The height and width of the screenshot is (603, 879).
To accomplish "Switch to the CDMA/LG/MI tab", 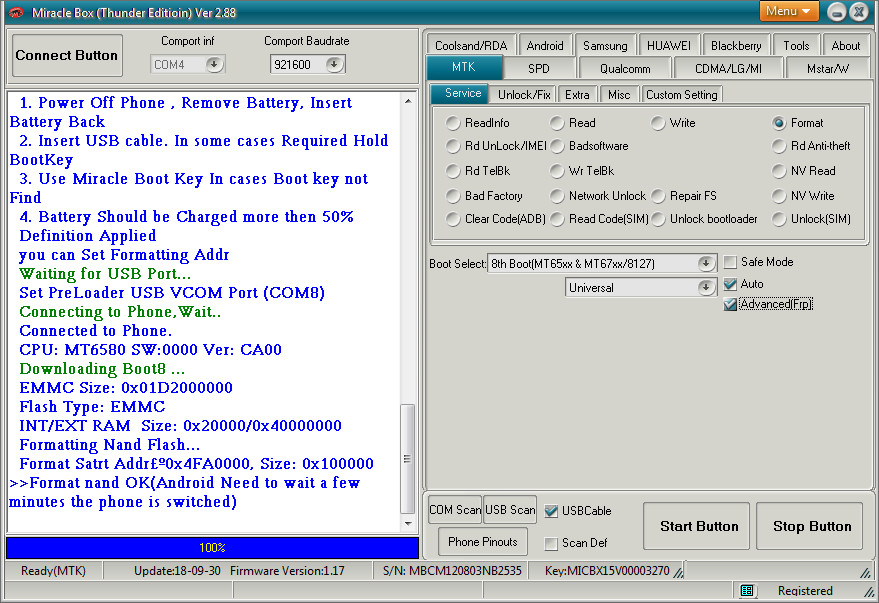I will (x=728, y=68).
